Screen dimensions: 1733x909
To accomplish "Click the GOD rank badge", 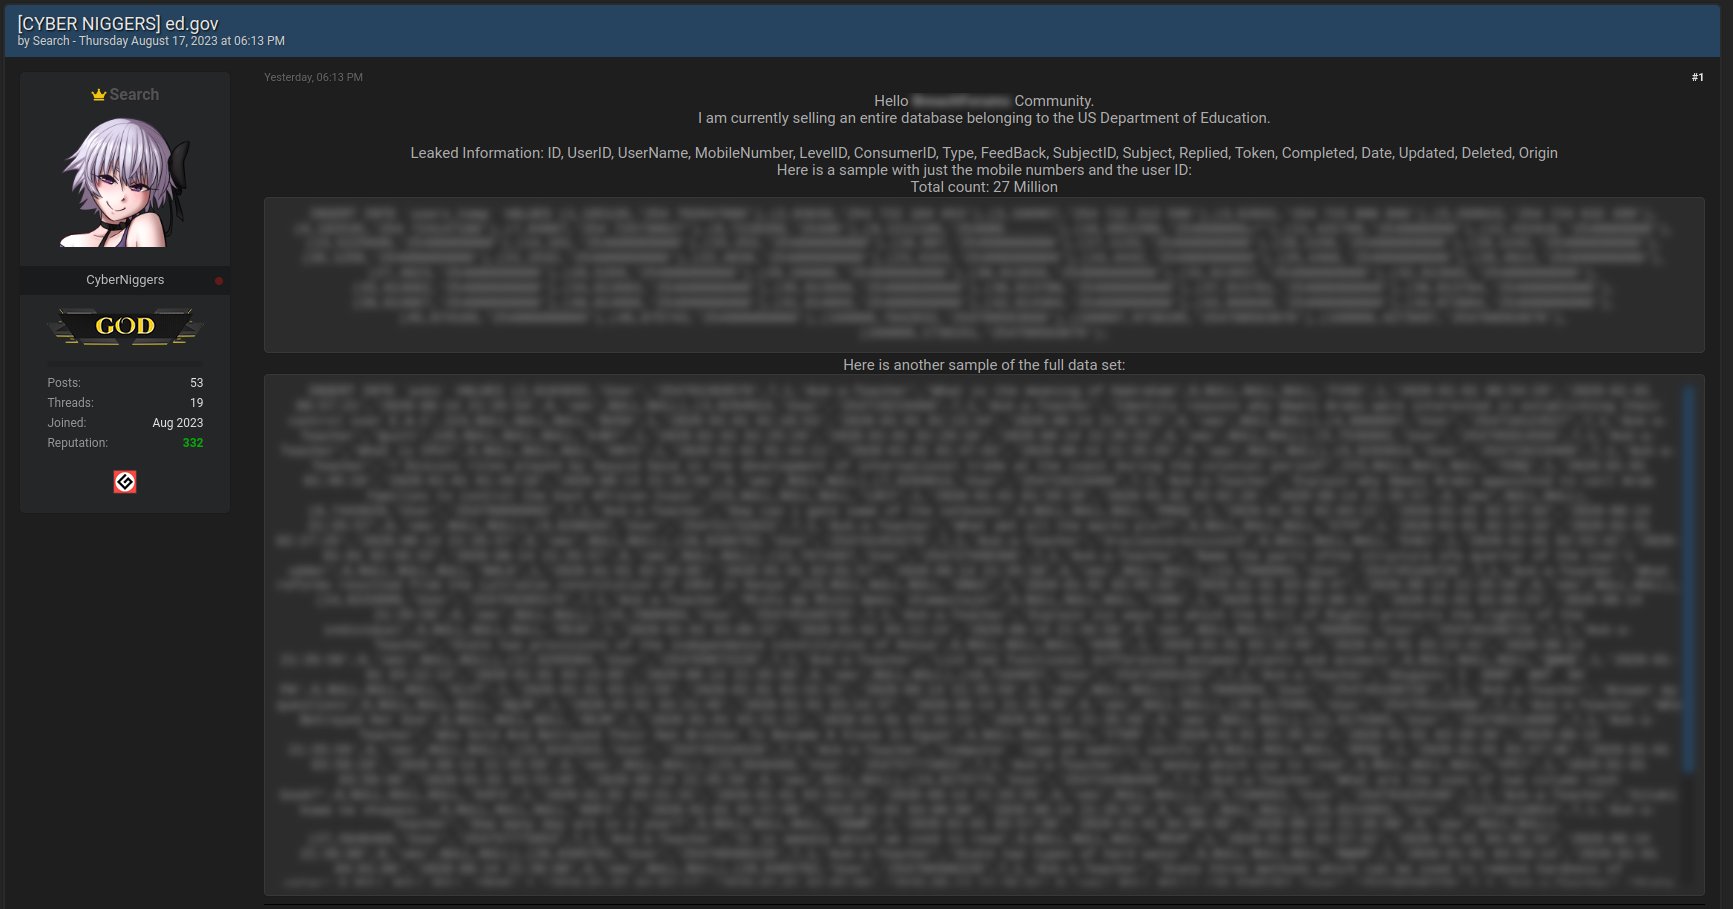I will click(125, 326).
